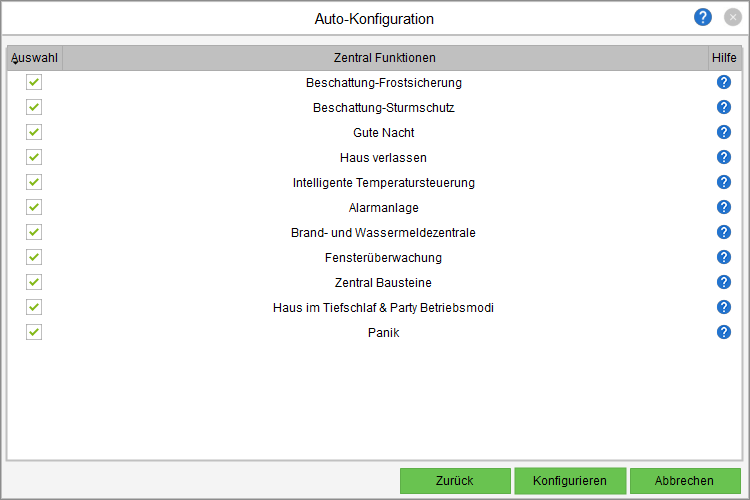750x500 pixels.
Task: Disable the Gute Nacht checkbox
Action: click(x=34, y=132)
